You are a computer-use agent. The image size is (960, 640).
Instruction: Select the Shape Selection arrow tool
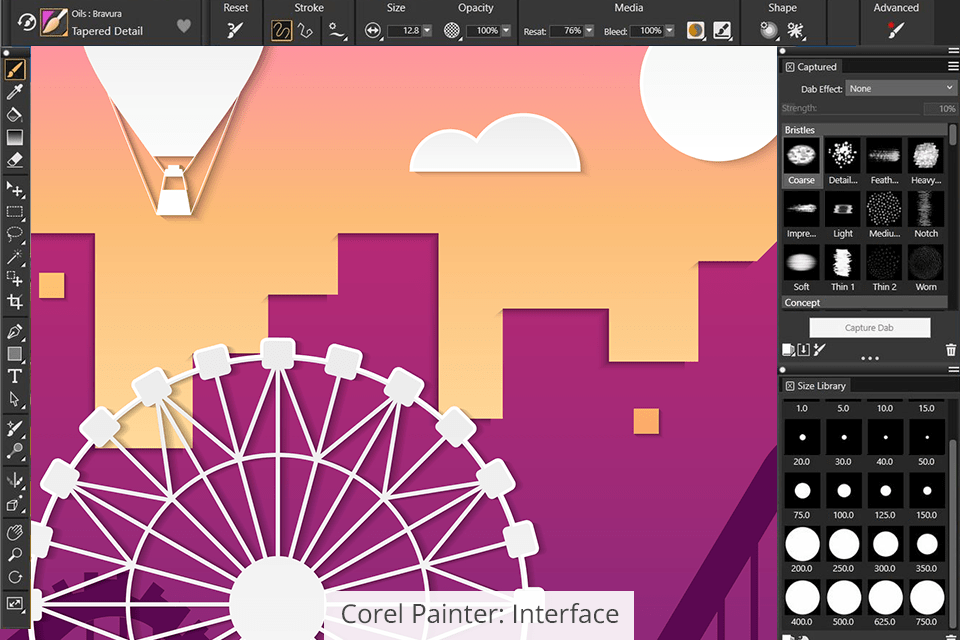coord(15,399)
